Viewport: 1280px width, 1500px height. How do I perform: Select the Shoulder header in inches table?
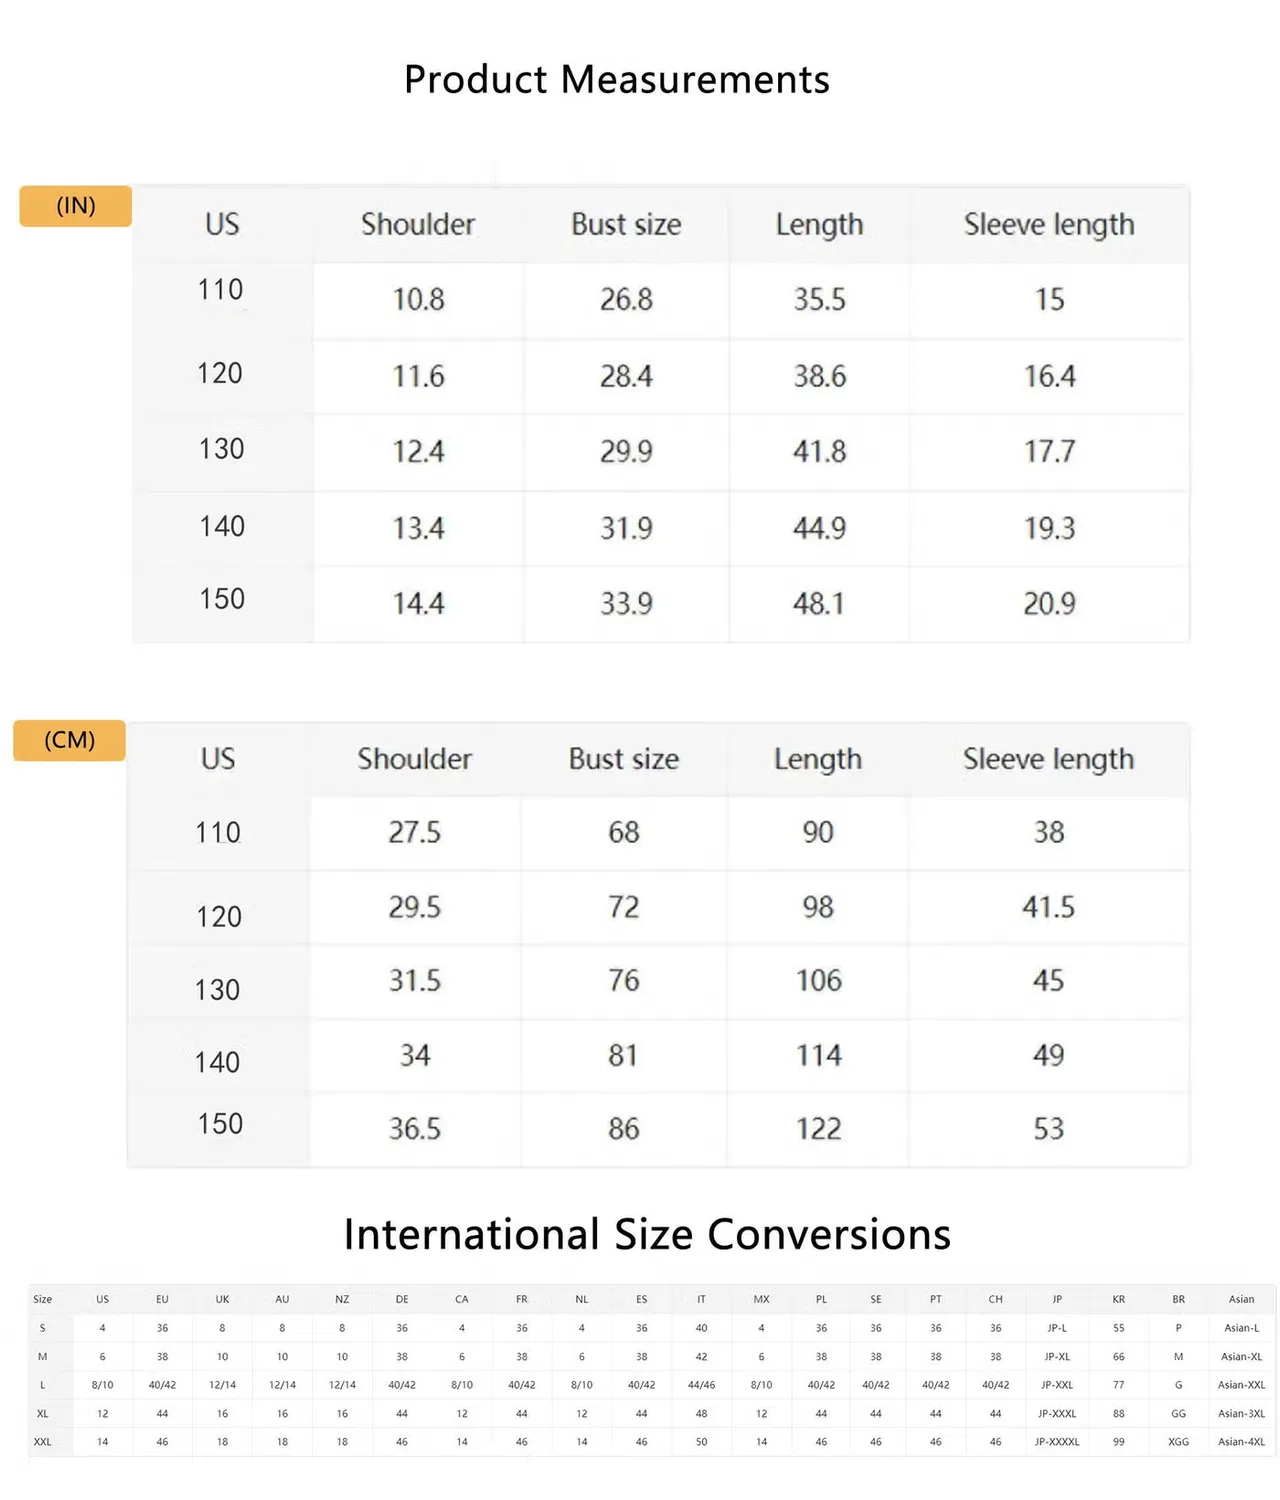[418, 224]
